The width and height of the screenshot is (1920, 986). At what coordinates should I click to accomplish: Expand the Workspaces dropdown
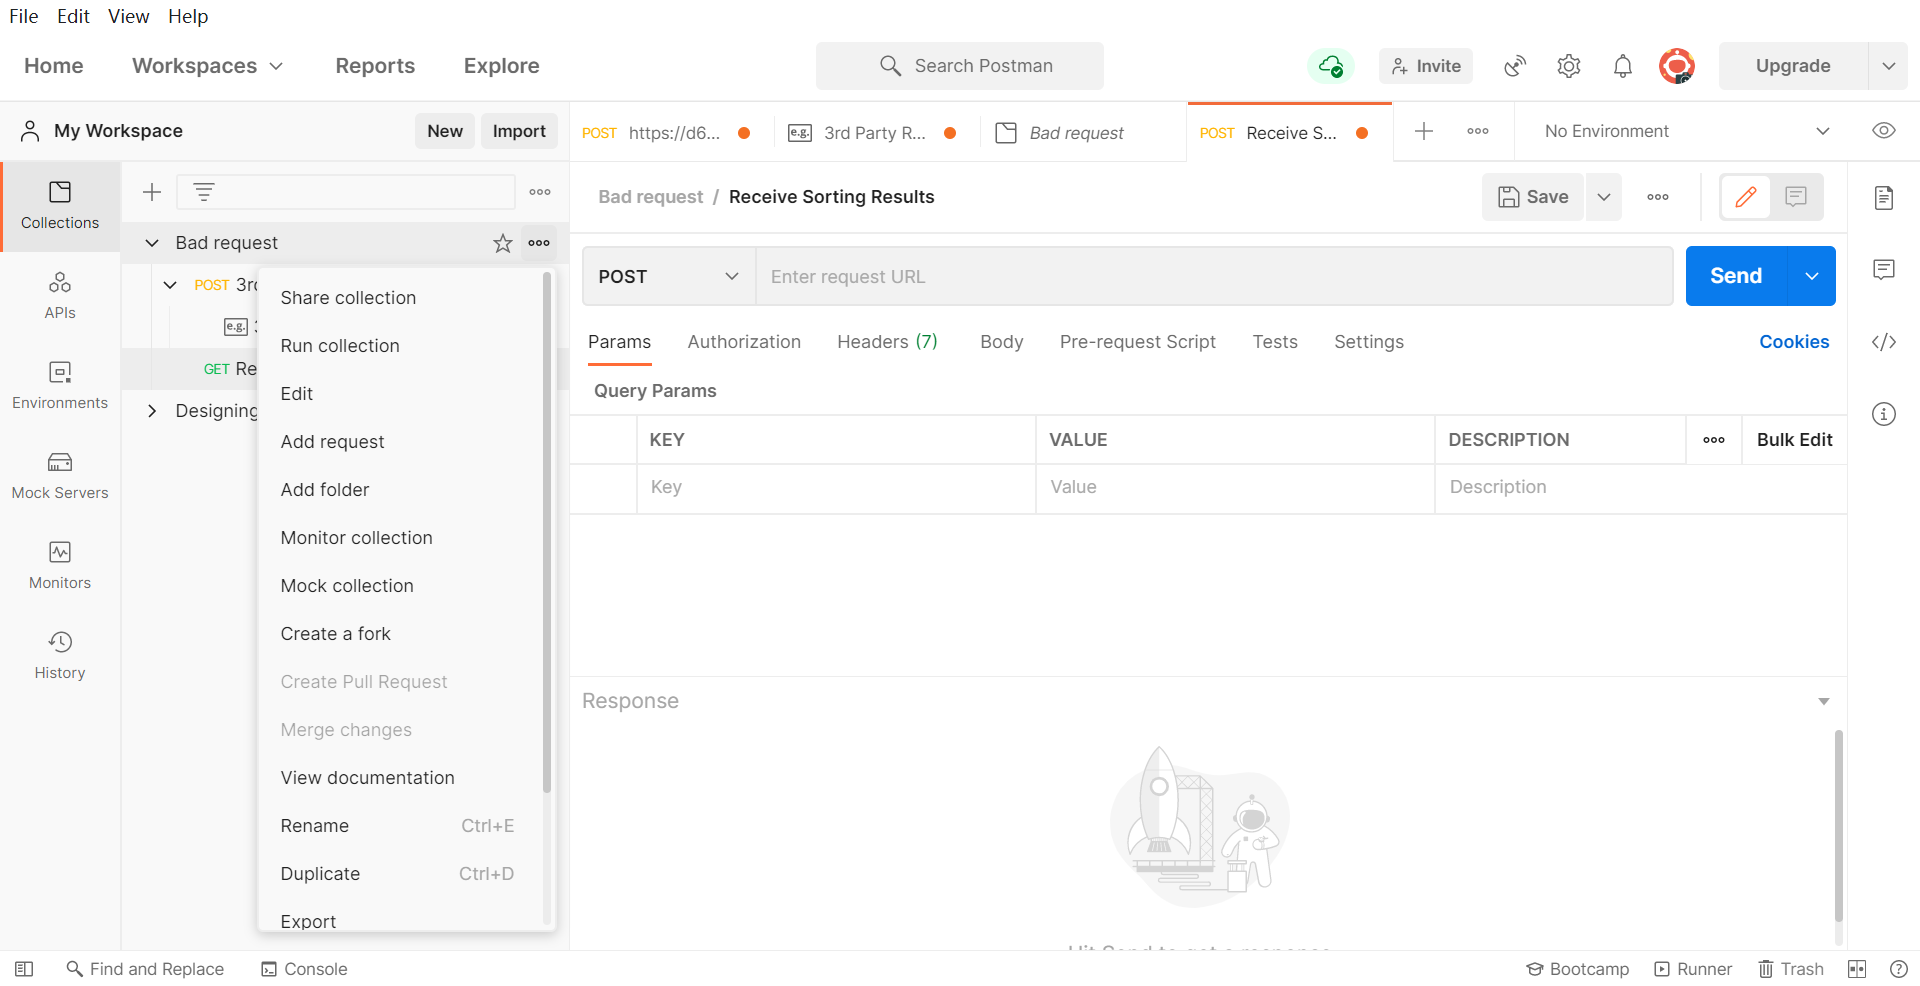click(208, 66)
